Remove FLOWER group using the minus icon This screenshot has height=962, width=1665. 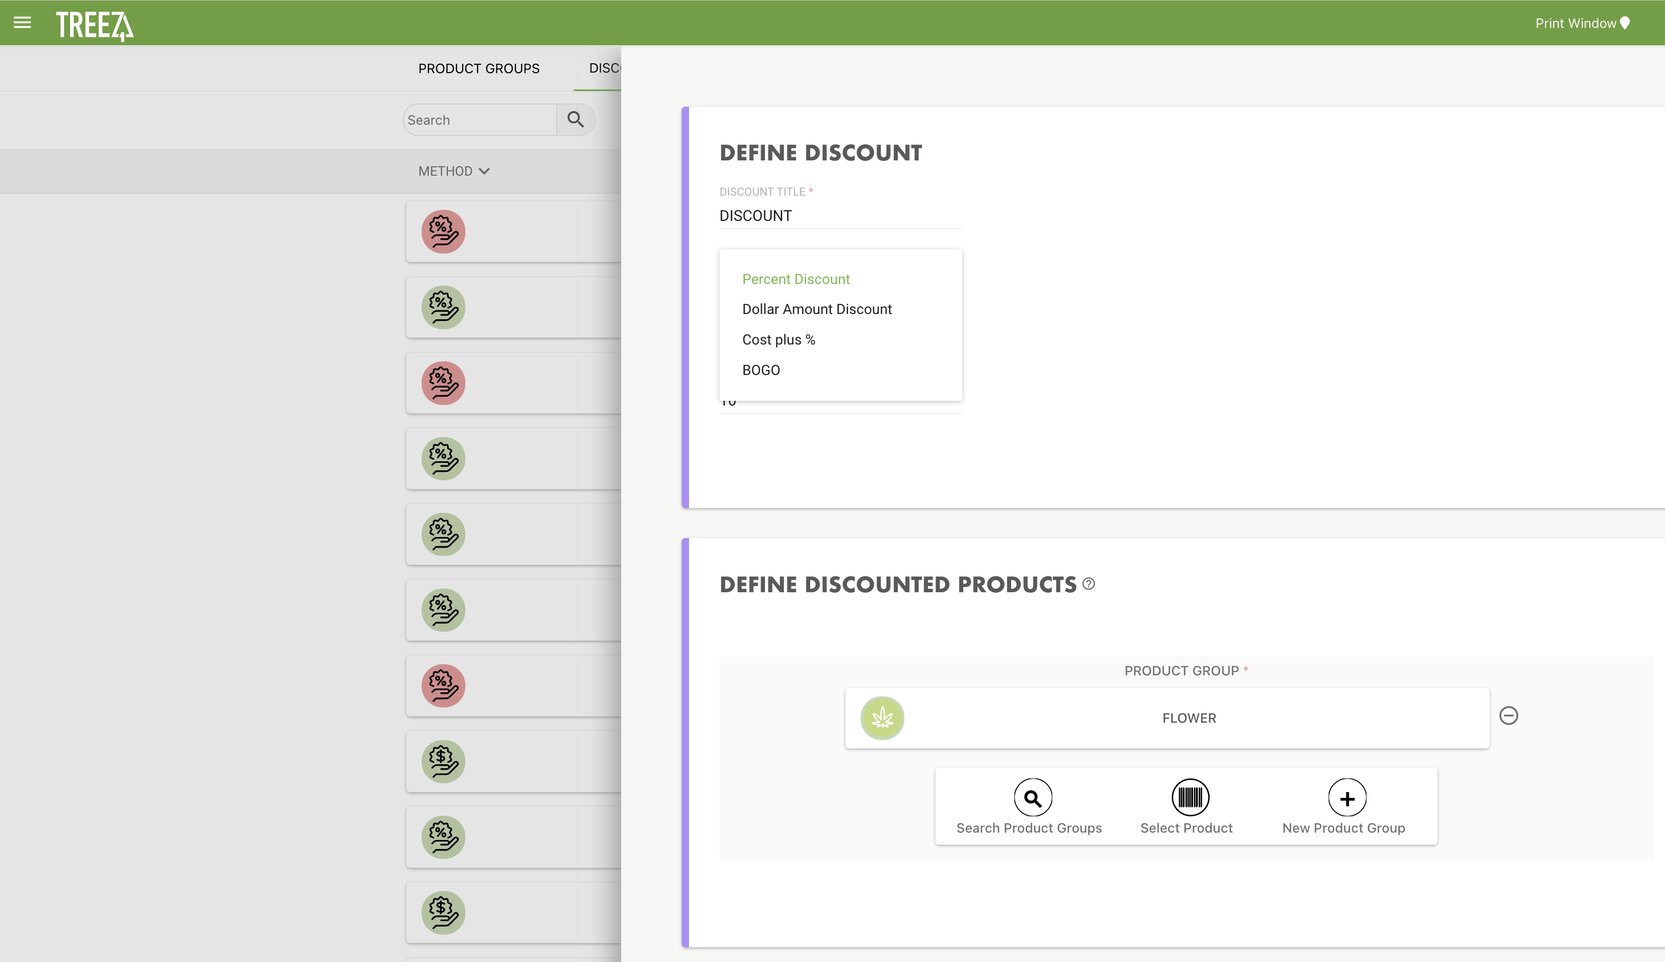click(x=1509, y=715)
